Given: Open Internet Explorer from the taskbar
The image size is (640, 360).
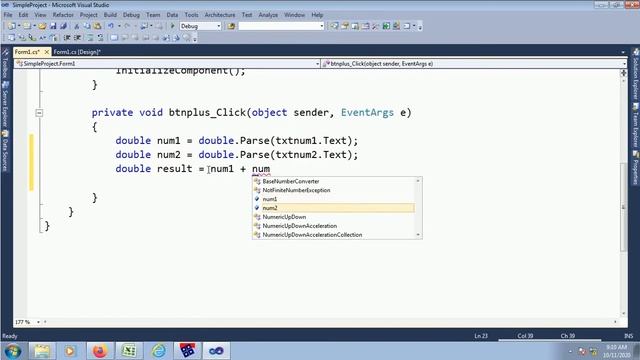Looking at the screenshot, I should pyautogui.click(x=158, y=351).
